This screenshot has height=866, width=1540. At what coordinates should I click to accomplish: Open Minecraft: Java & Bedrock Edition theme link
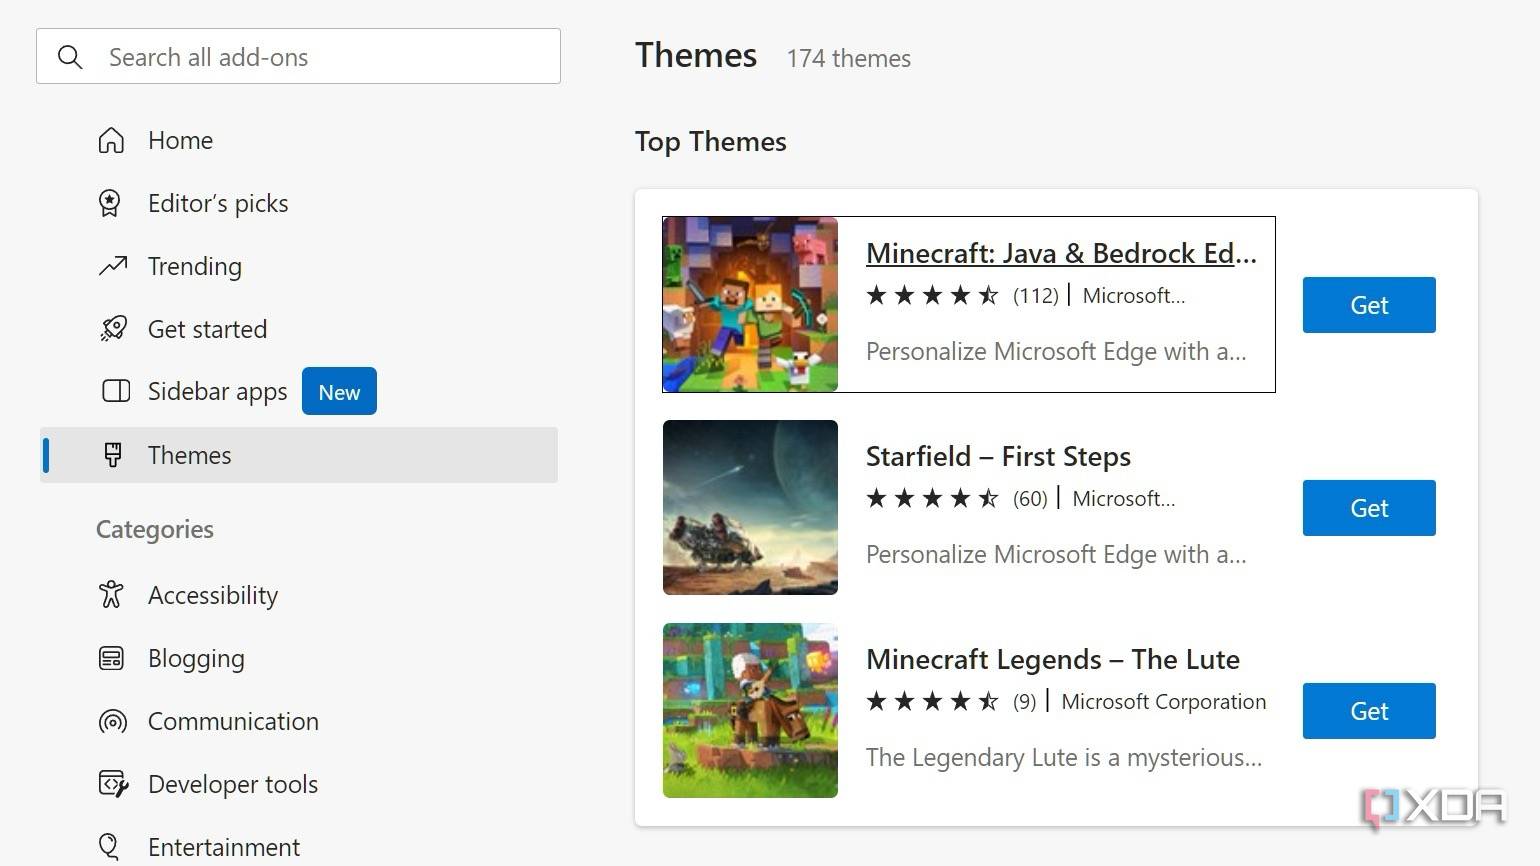coord(1061,253)
